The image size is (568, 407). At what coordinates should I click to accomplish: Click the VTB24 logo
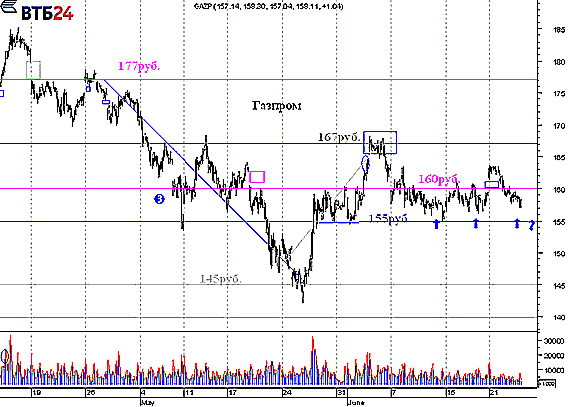pyautogui.click(x=37, y=11)
